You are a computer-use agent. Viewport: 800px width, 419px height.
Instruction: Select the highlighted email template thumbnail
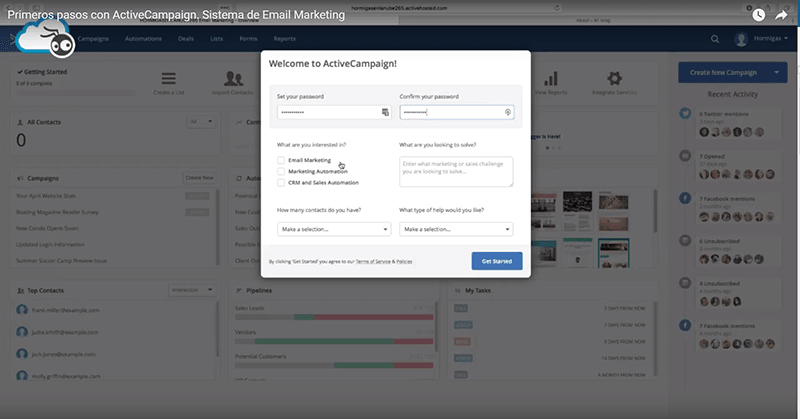613,253
